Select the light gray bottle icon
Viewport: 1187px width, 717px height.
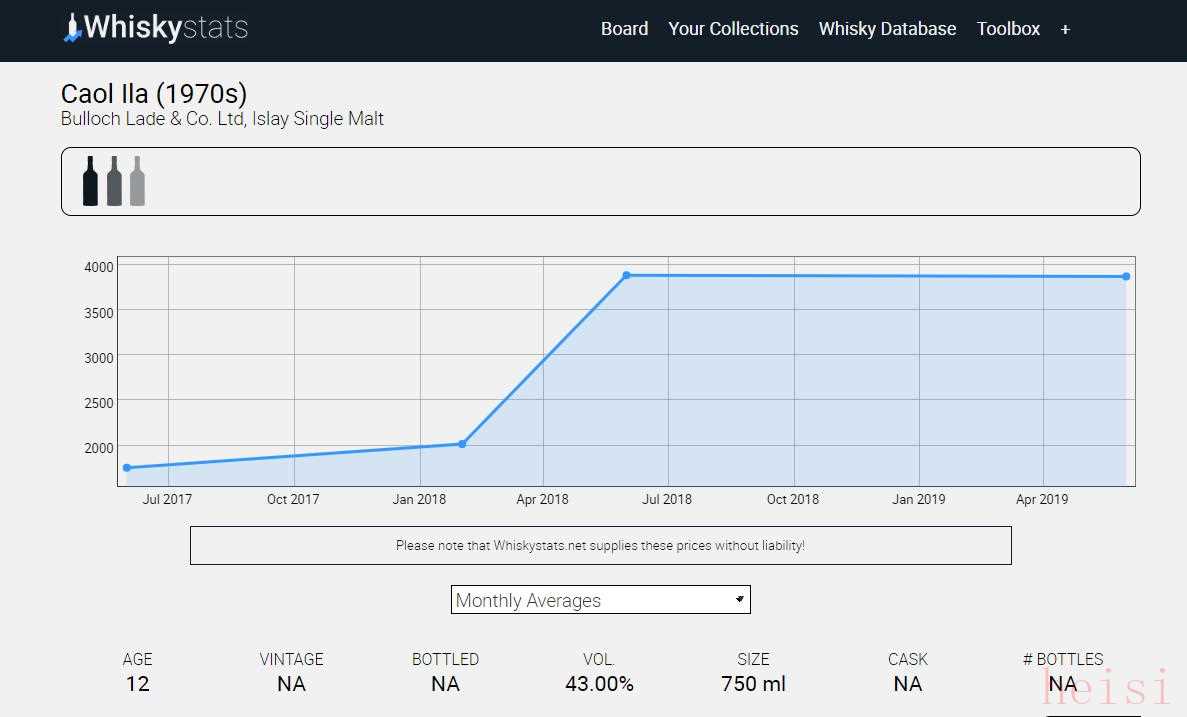pyautogui.click(x=137, y=181)
